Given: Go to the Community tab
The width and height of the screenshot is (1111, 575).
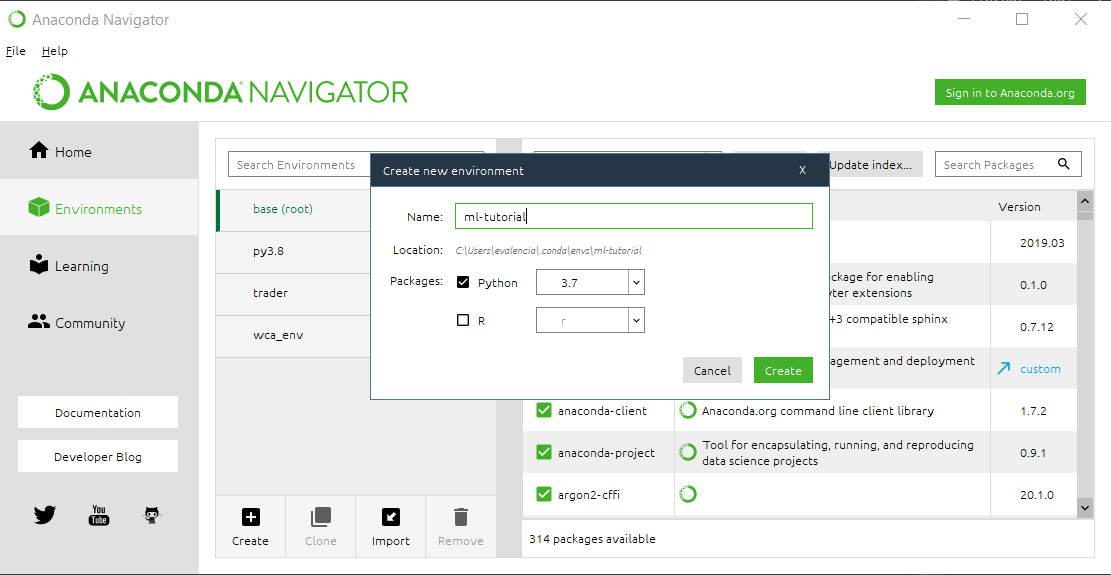Looking at the screenshot, I should 99,323.
